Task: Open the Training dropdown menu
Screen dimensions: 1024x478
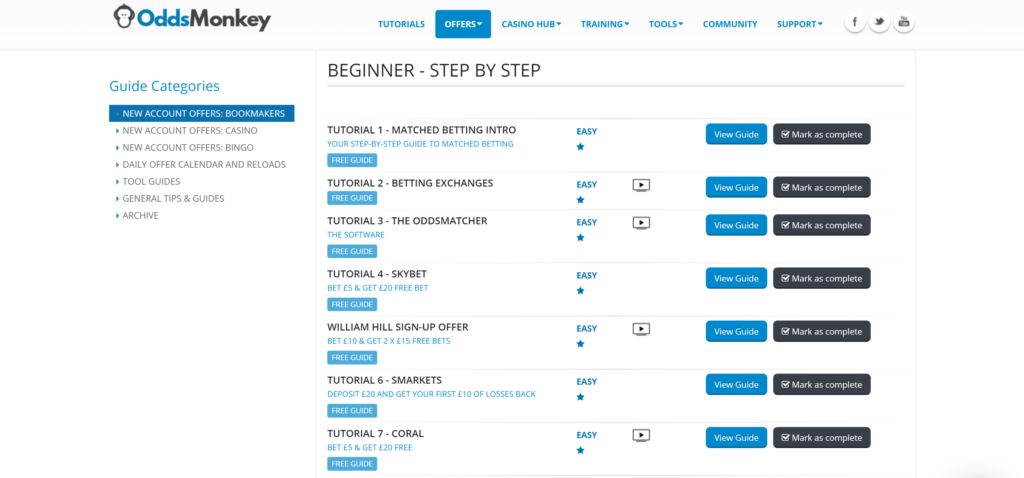Action: 605,24
